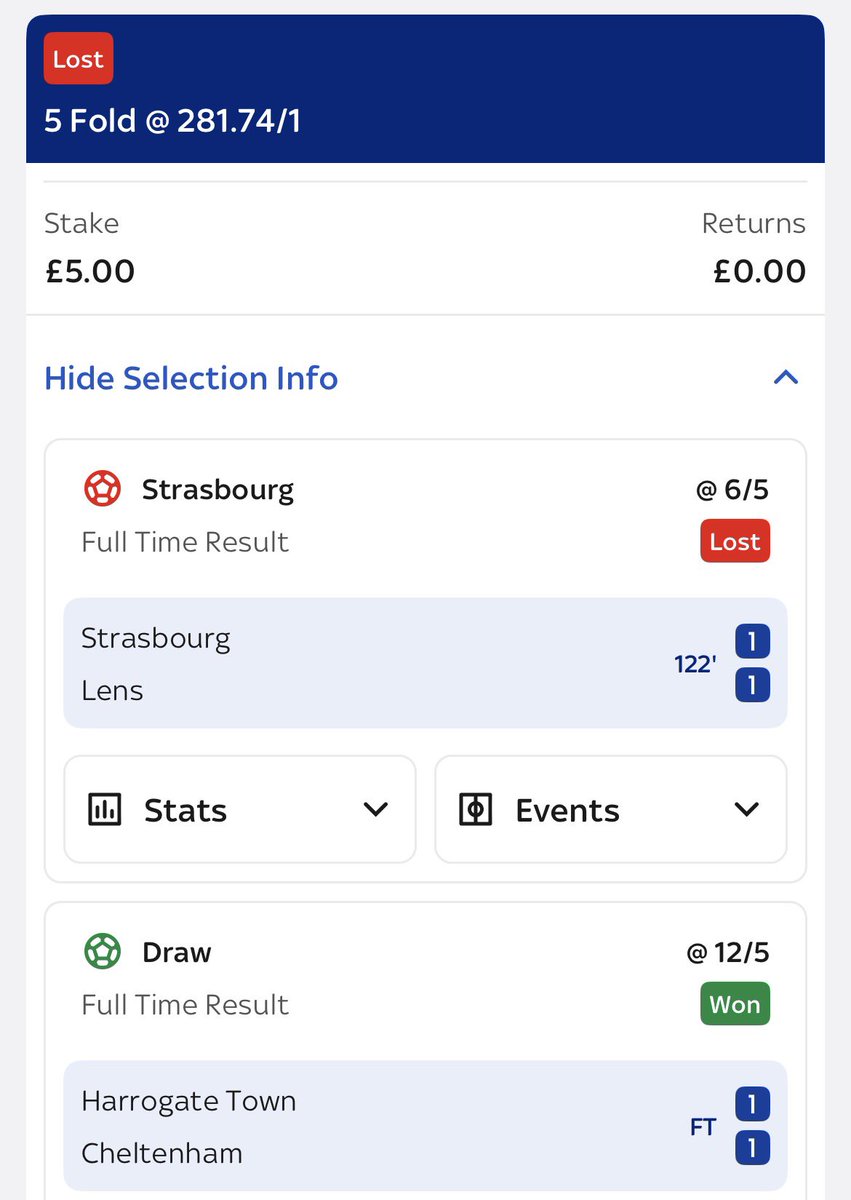
Task: Click the green football icon beside Draw
Action: coord(102,951)
